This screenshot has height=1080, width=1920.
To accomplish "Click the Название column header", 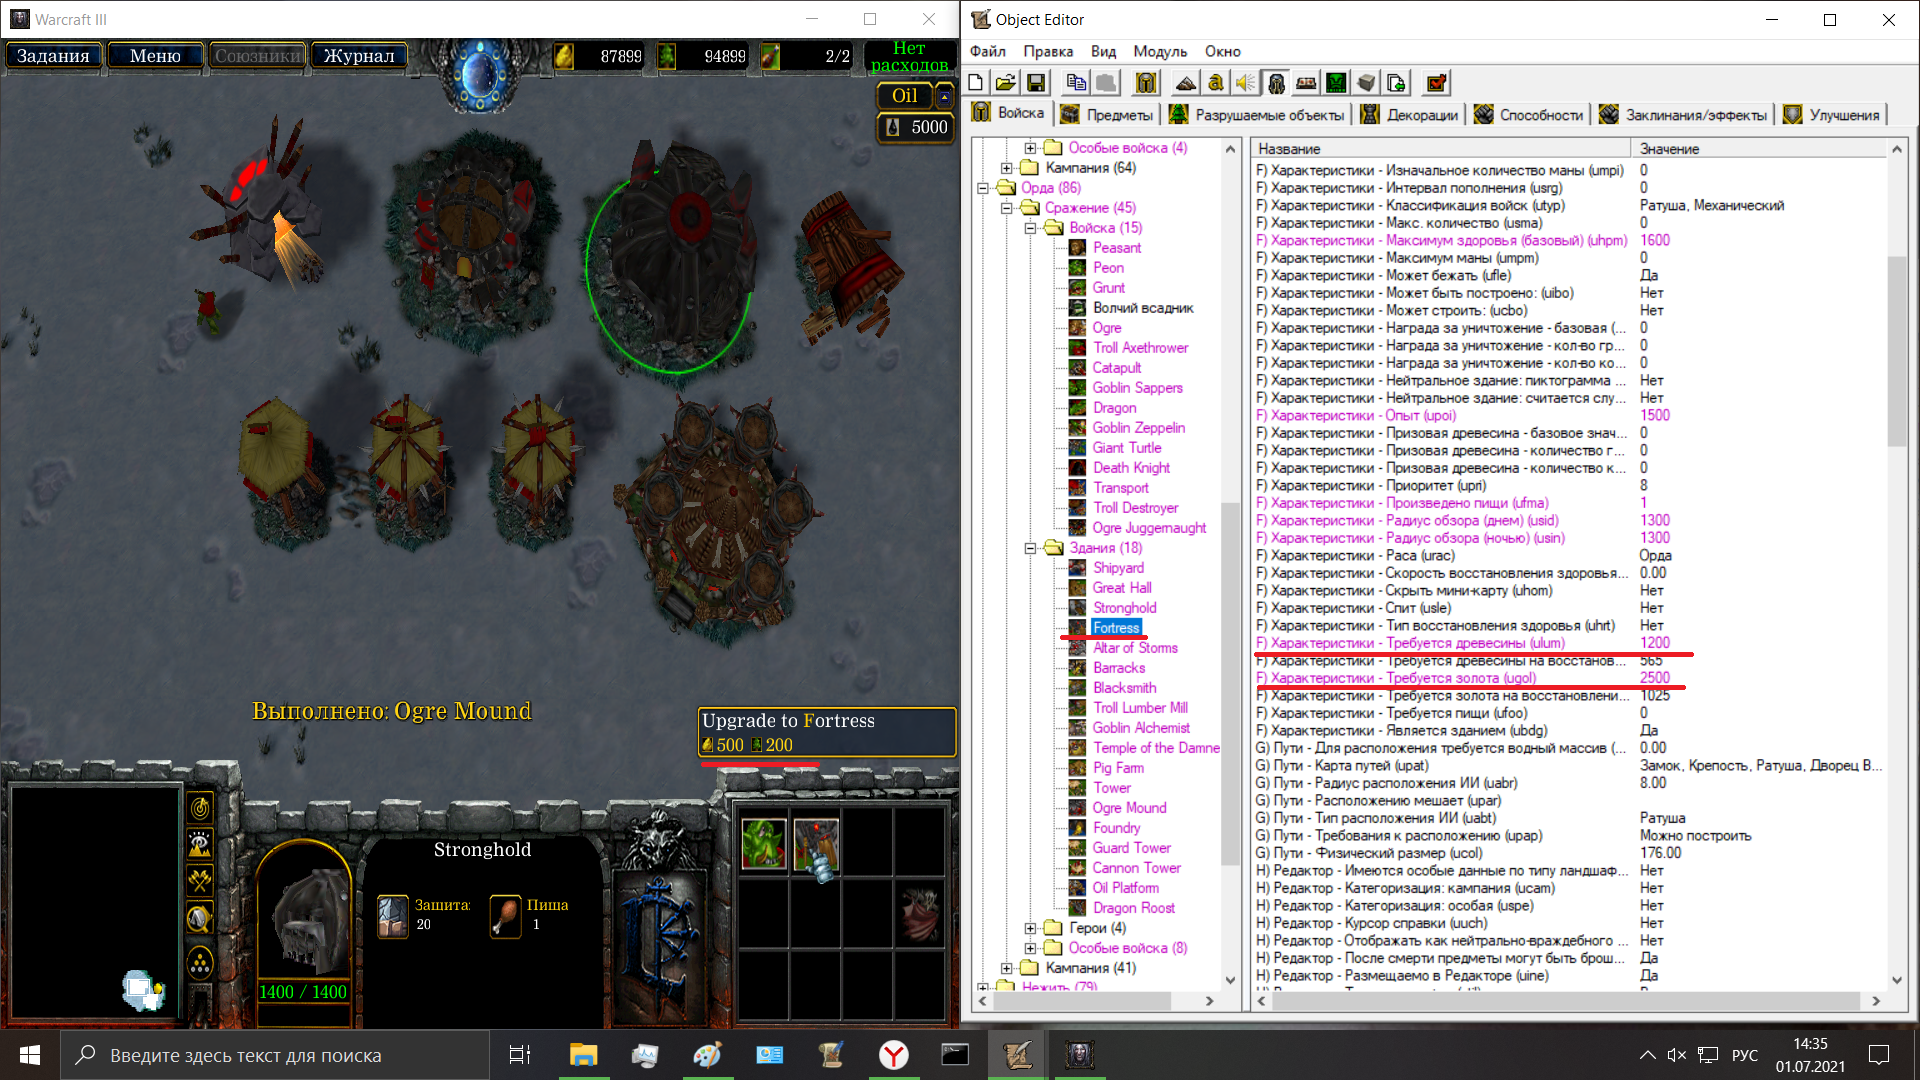I will (1442, 148).
